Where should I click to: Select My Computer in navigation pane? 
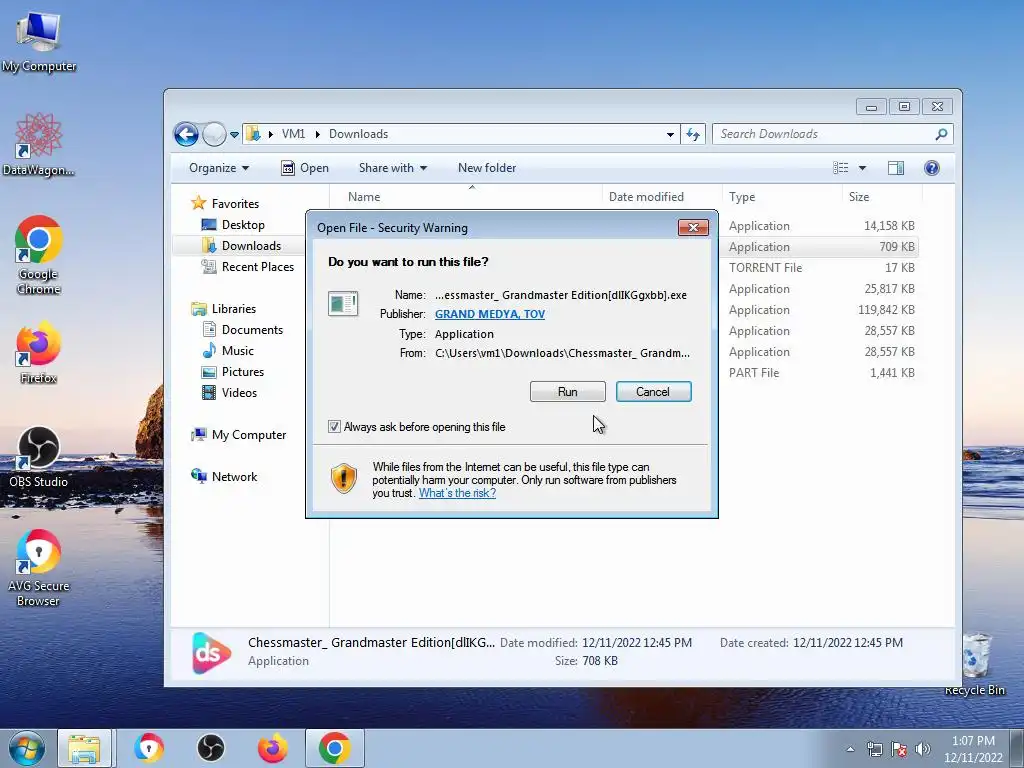(x=249, y=435)
